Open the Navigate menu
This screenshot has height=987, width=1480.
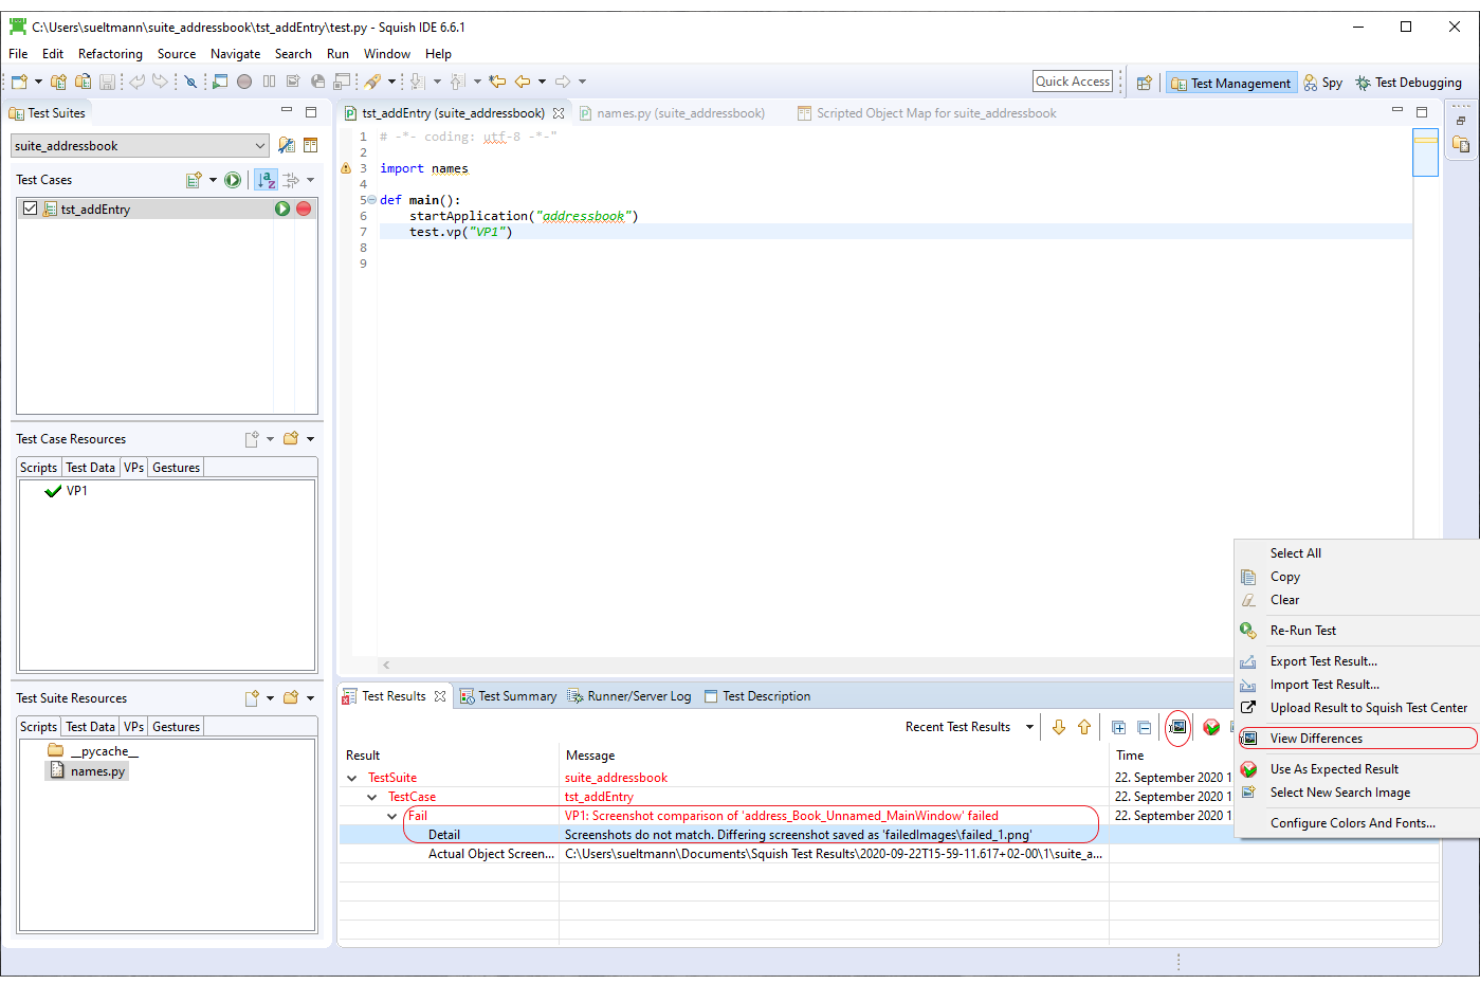point(235,54)
